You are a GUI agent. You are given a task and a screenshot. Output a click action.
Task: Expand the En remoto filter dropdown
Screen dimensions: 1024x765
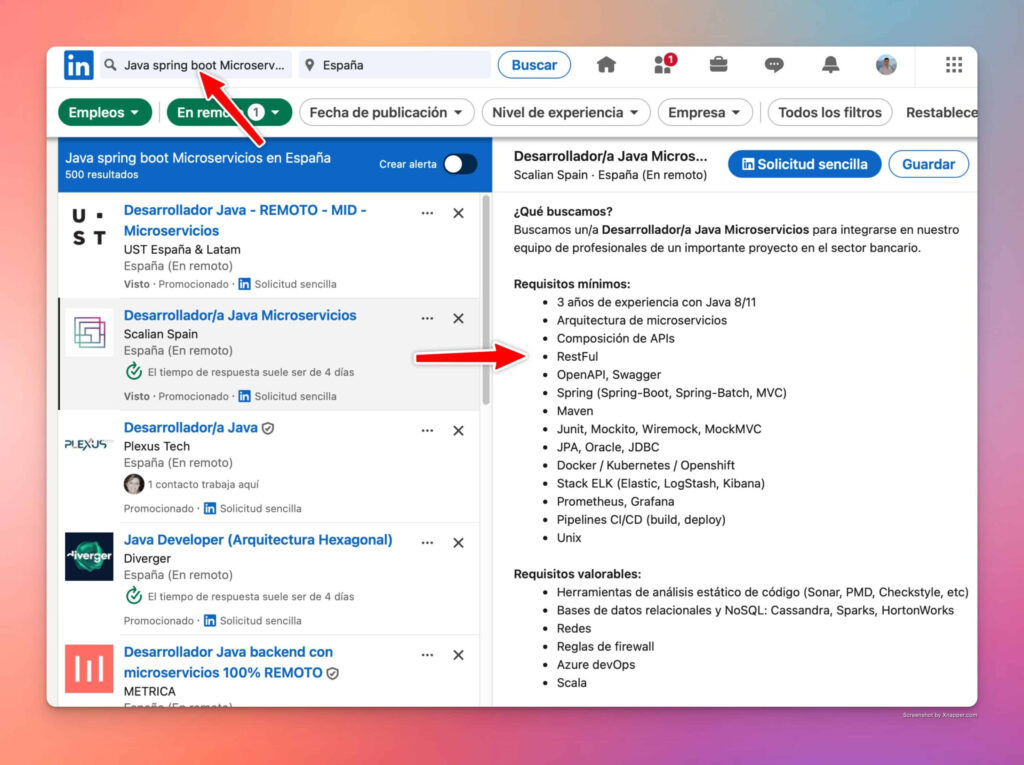(229, 112)
